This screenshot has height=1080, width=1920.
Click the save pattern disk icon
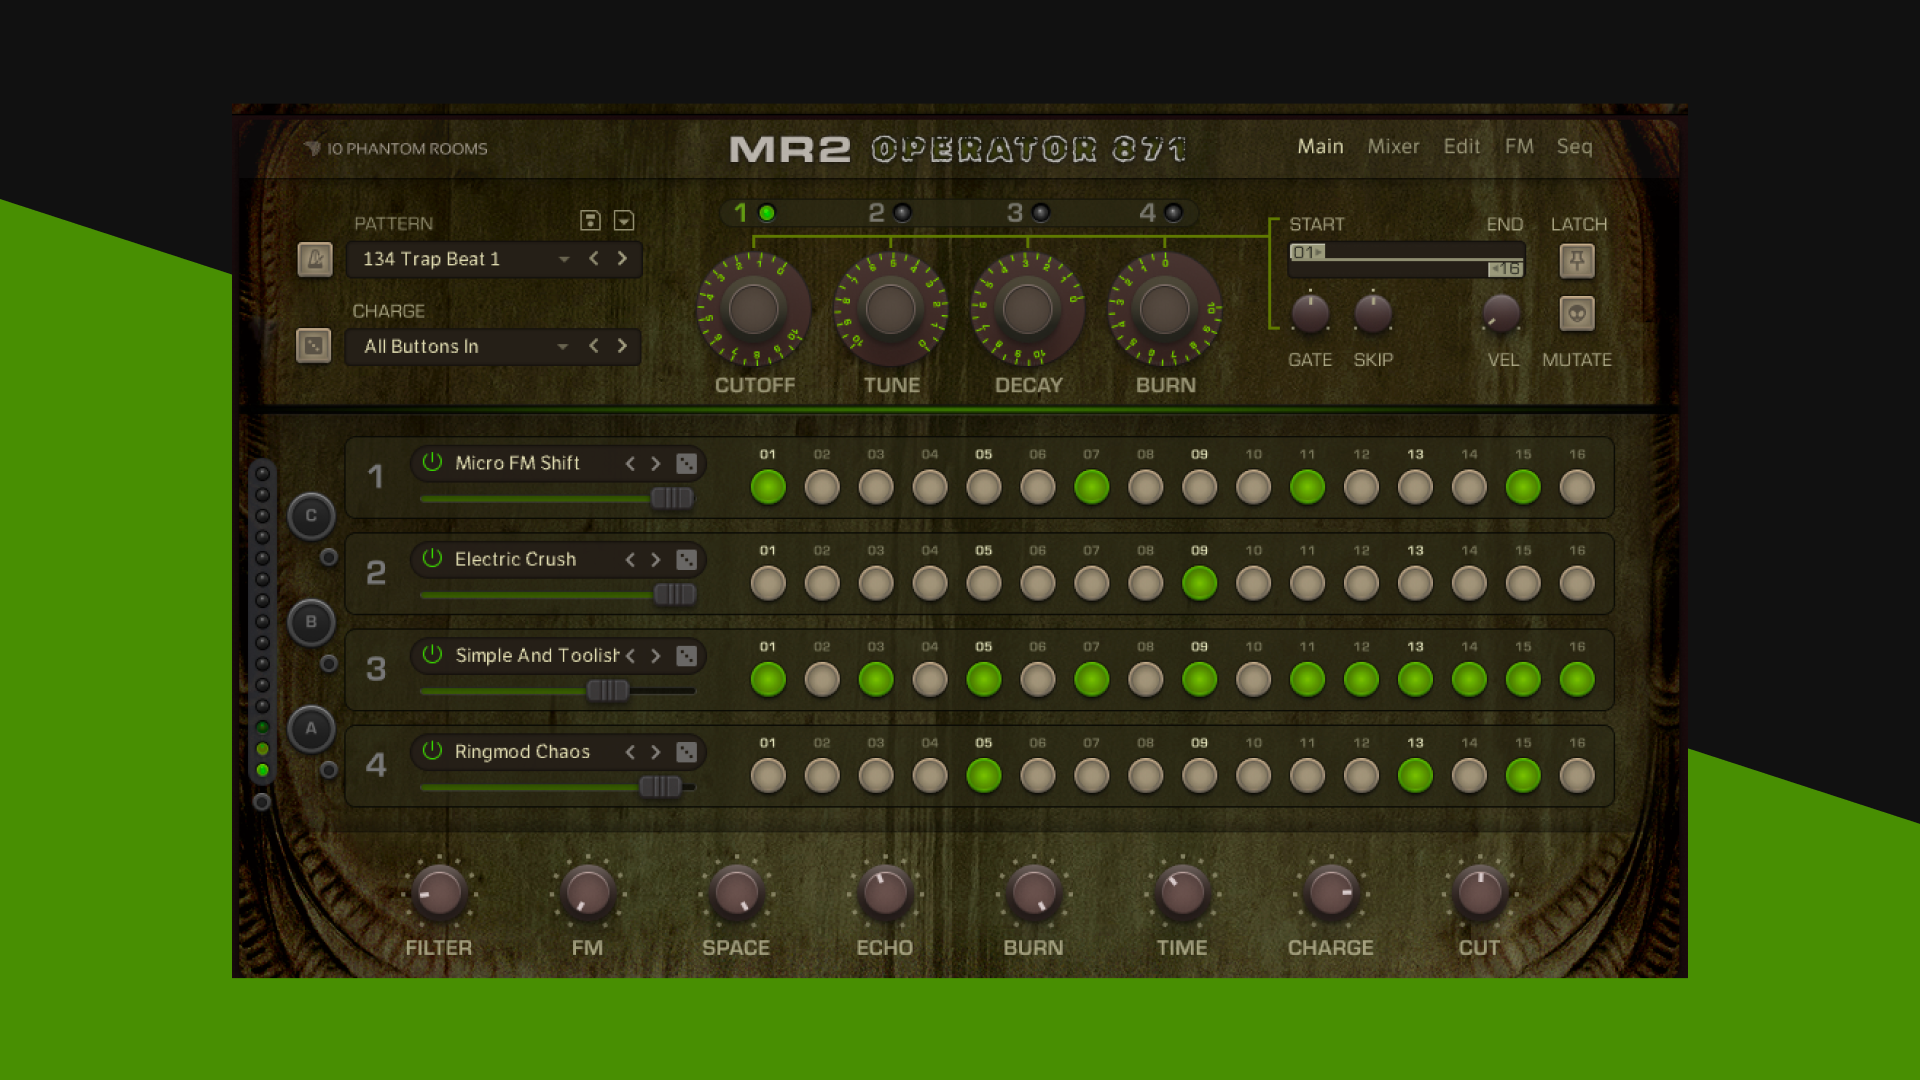point(590,221)
